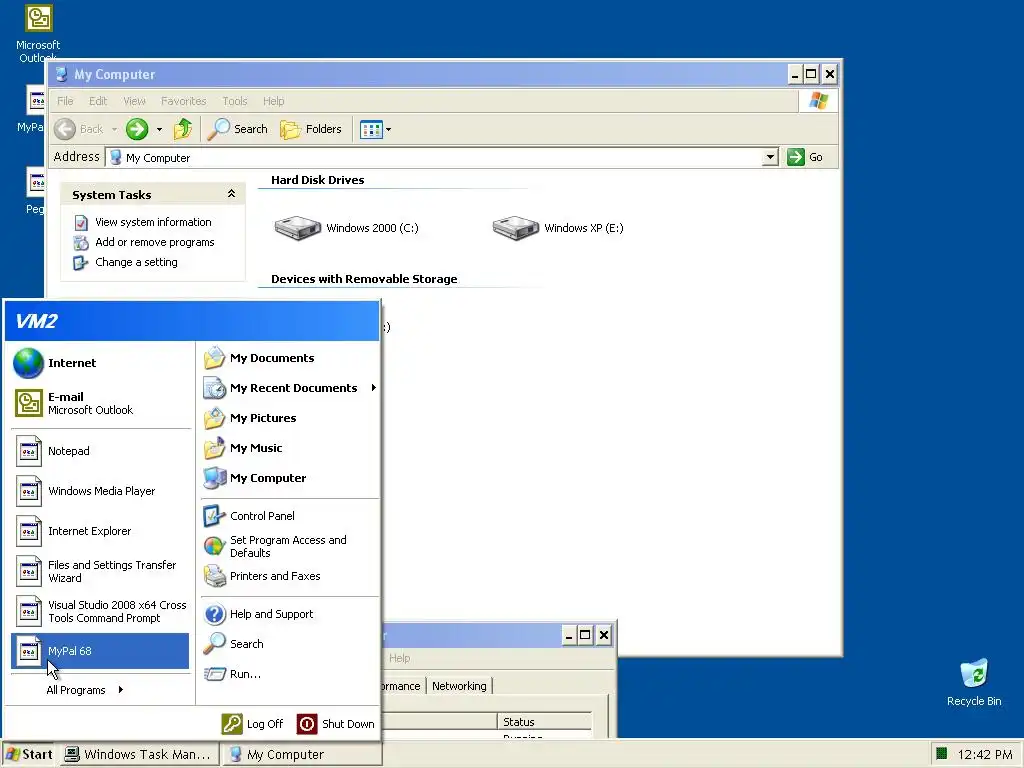Open the Run... dialog
The width and height of the screenshot is (1024, 768).
[290, 674]
